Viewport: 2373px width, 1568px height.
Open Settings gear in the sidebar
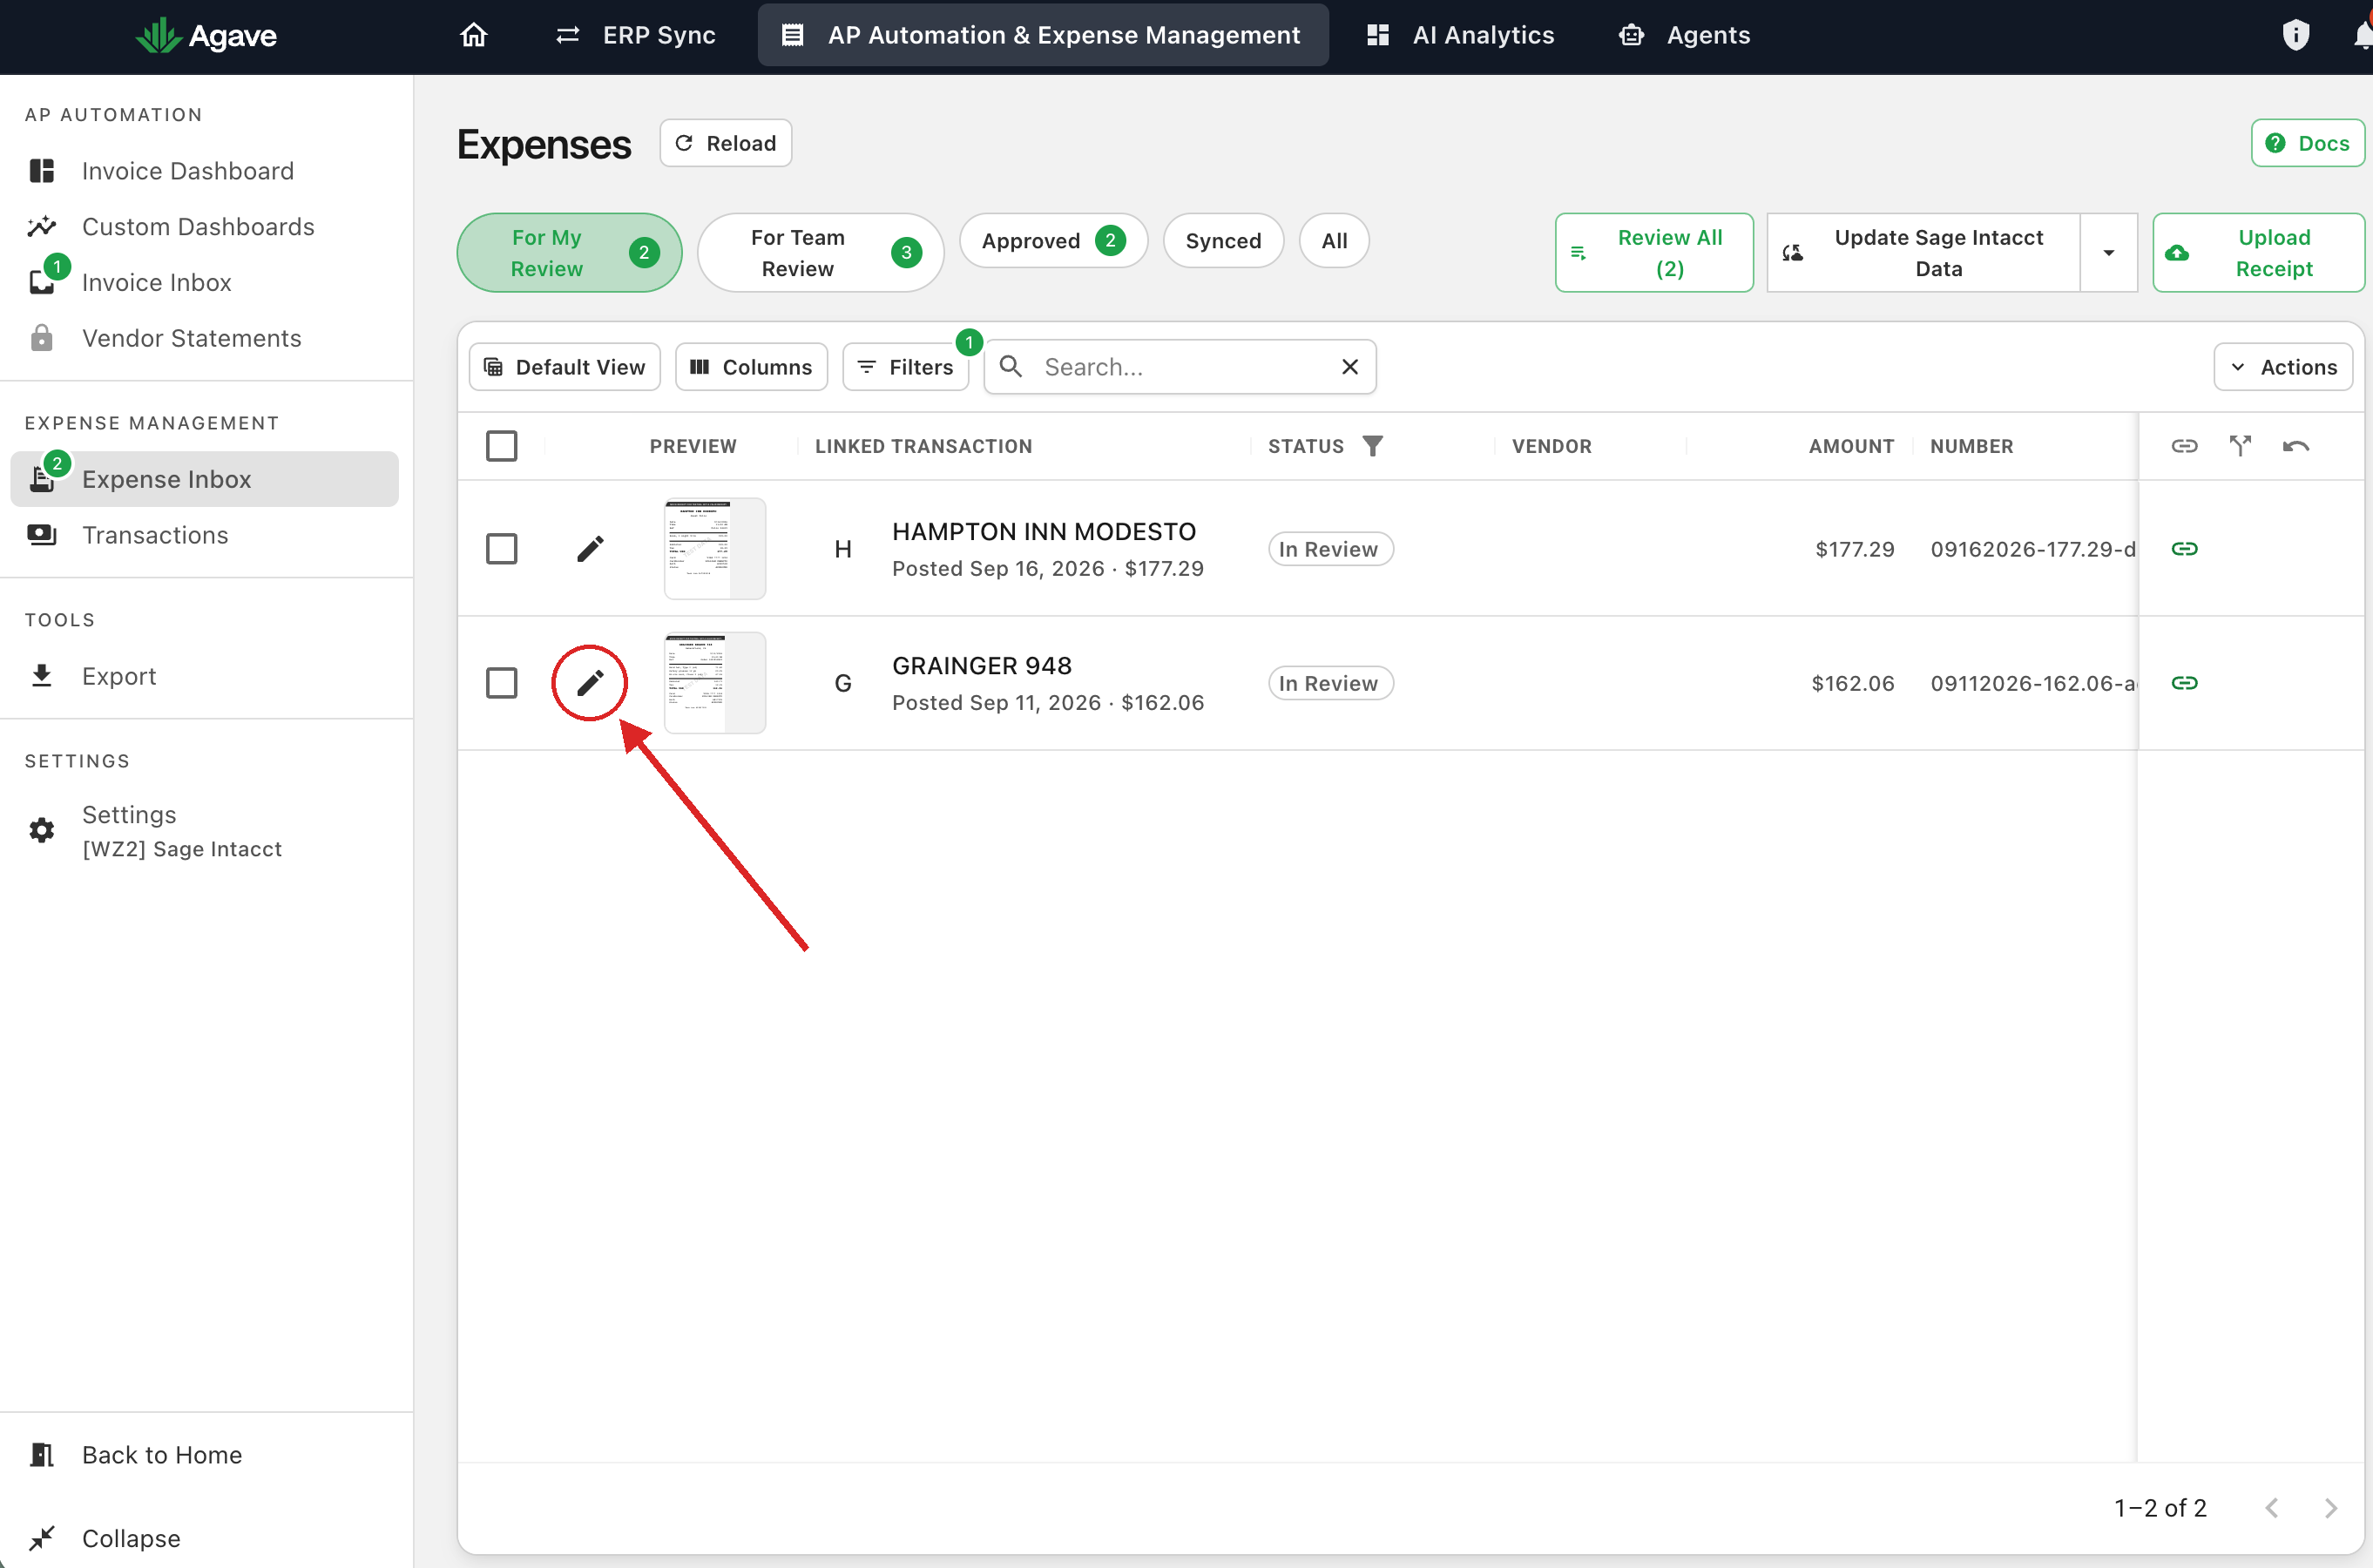[42, 830]
